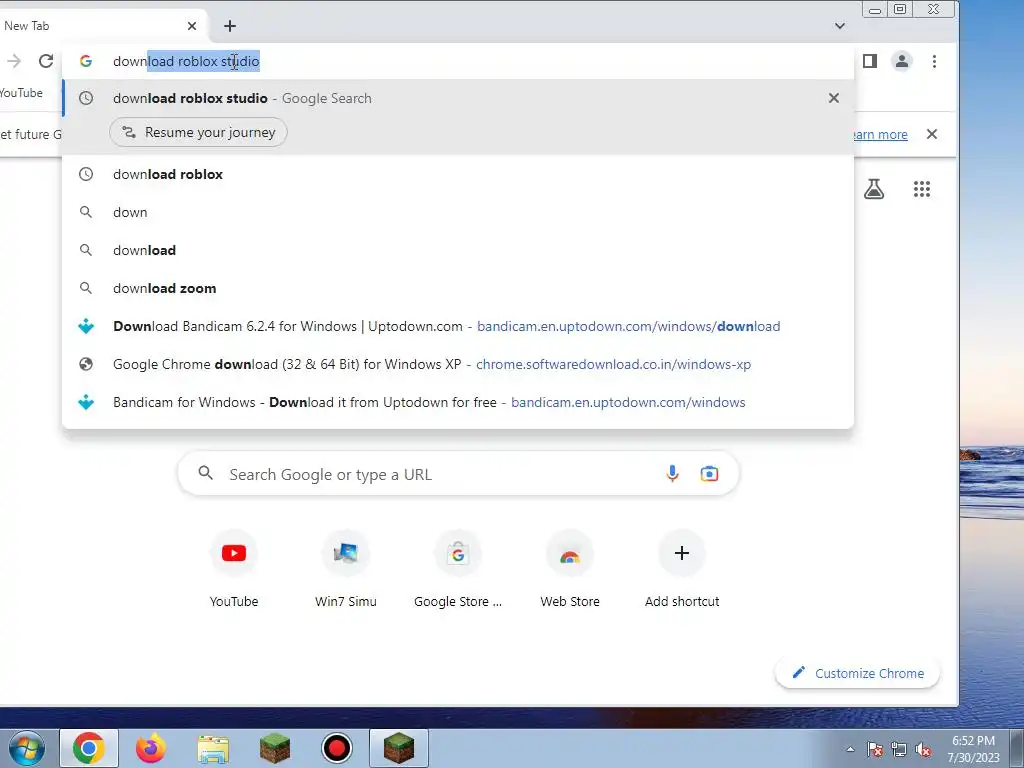Open Google Chrome download Windows XP suggestion

pos(458,364)
